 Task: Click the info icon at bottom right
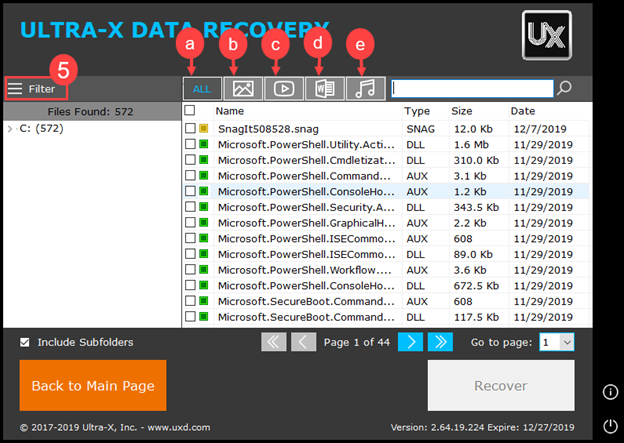[x=610, y=391]
